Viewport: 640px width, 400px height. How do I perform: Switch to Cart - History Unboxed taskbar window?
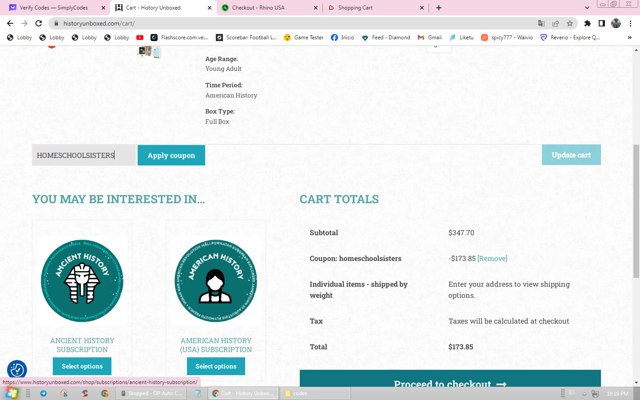pos(244,393)
